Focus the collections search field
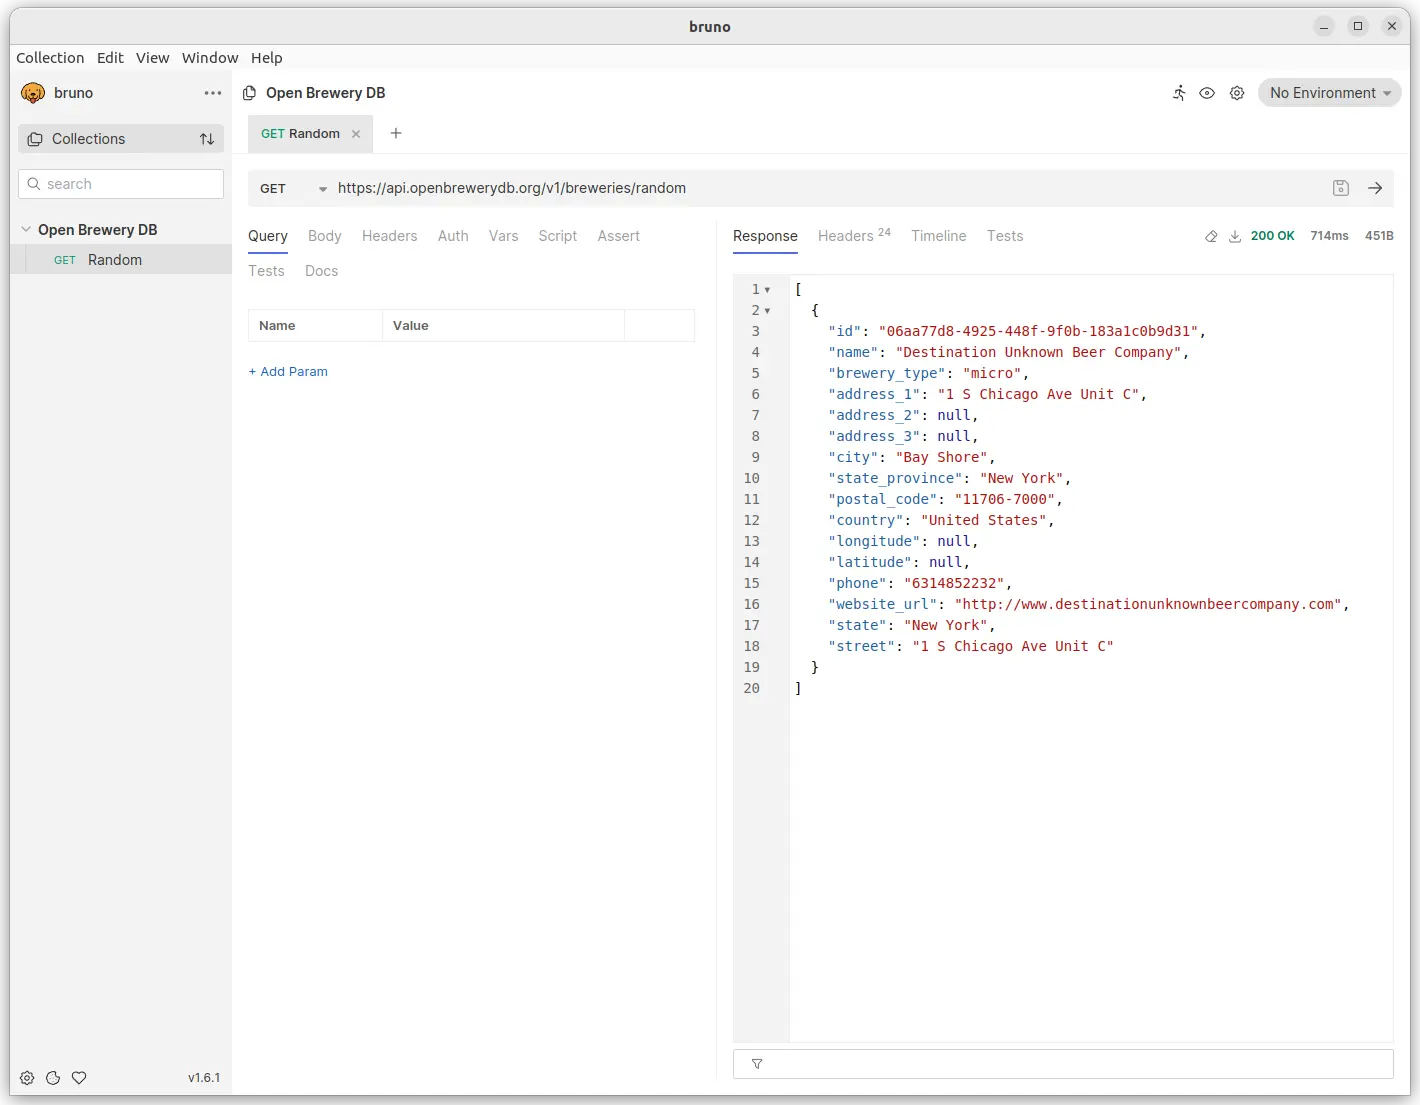The height and width of the screenshot is (1105, 1420). [x=121, y=184]
